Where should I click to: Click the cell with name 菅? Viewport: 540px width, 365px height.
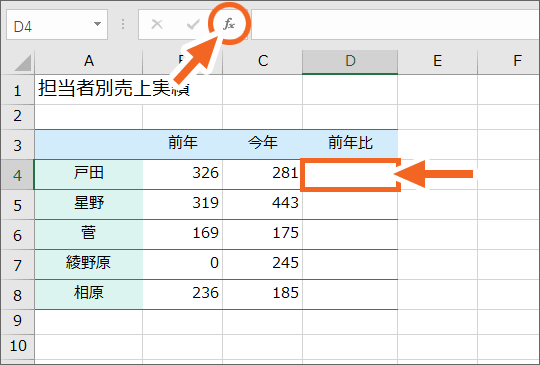tap(89, 234)
